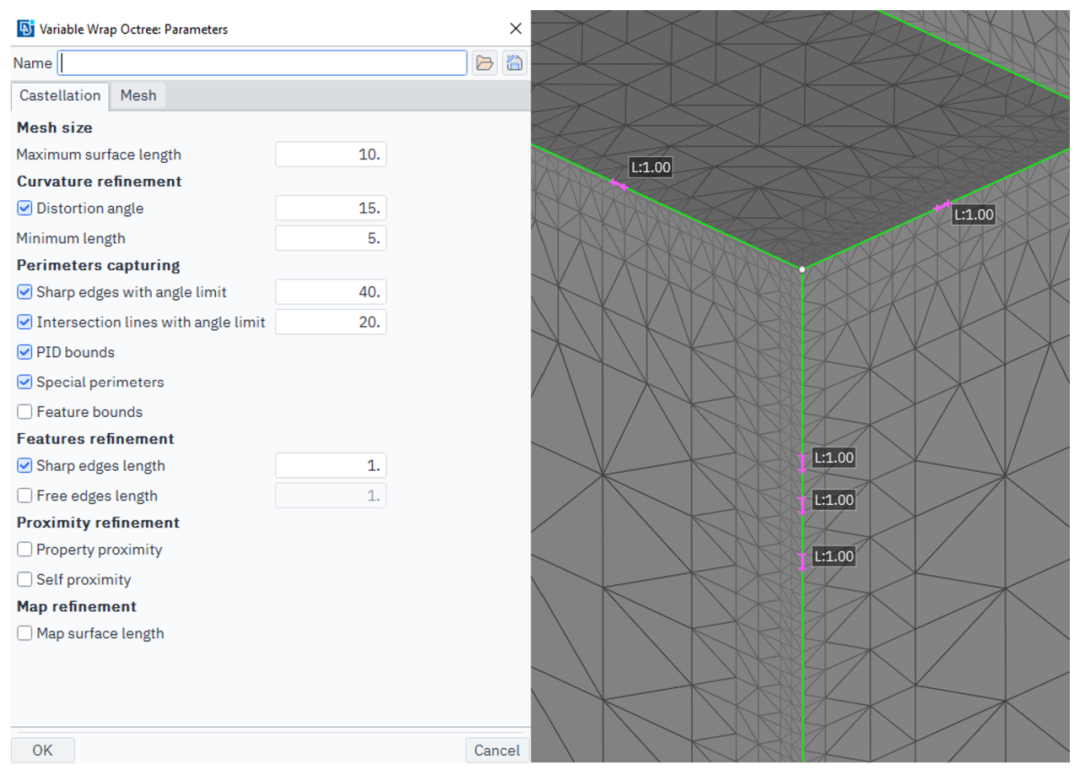This screenshot has width=1080, height=770.
Task: Click the Cancel button
Action: coord(496,750)
